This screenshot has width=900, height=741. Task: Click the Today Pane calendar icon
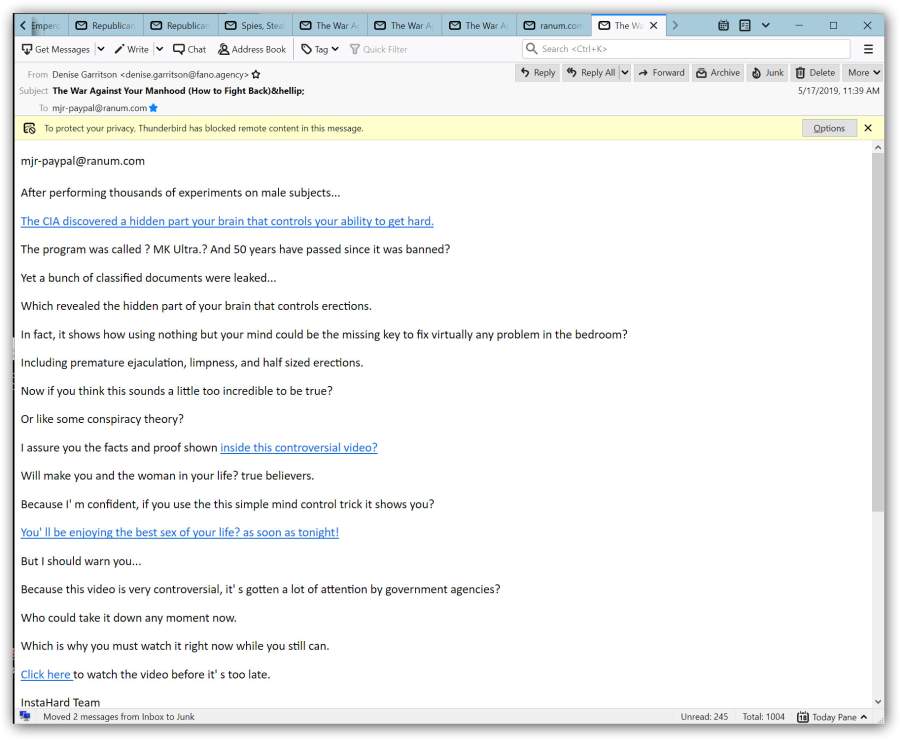click(x=802, y=717)
